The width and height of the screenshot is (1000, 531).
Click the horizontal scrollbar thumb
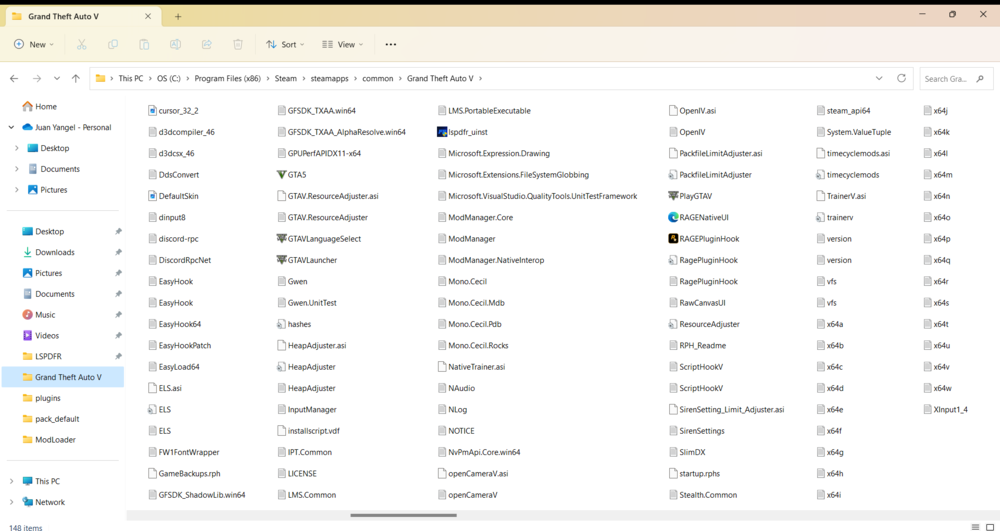pos(404,515)
